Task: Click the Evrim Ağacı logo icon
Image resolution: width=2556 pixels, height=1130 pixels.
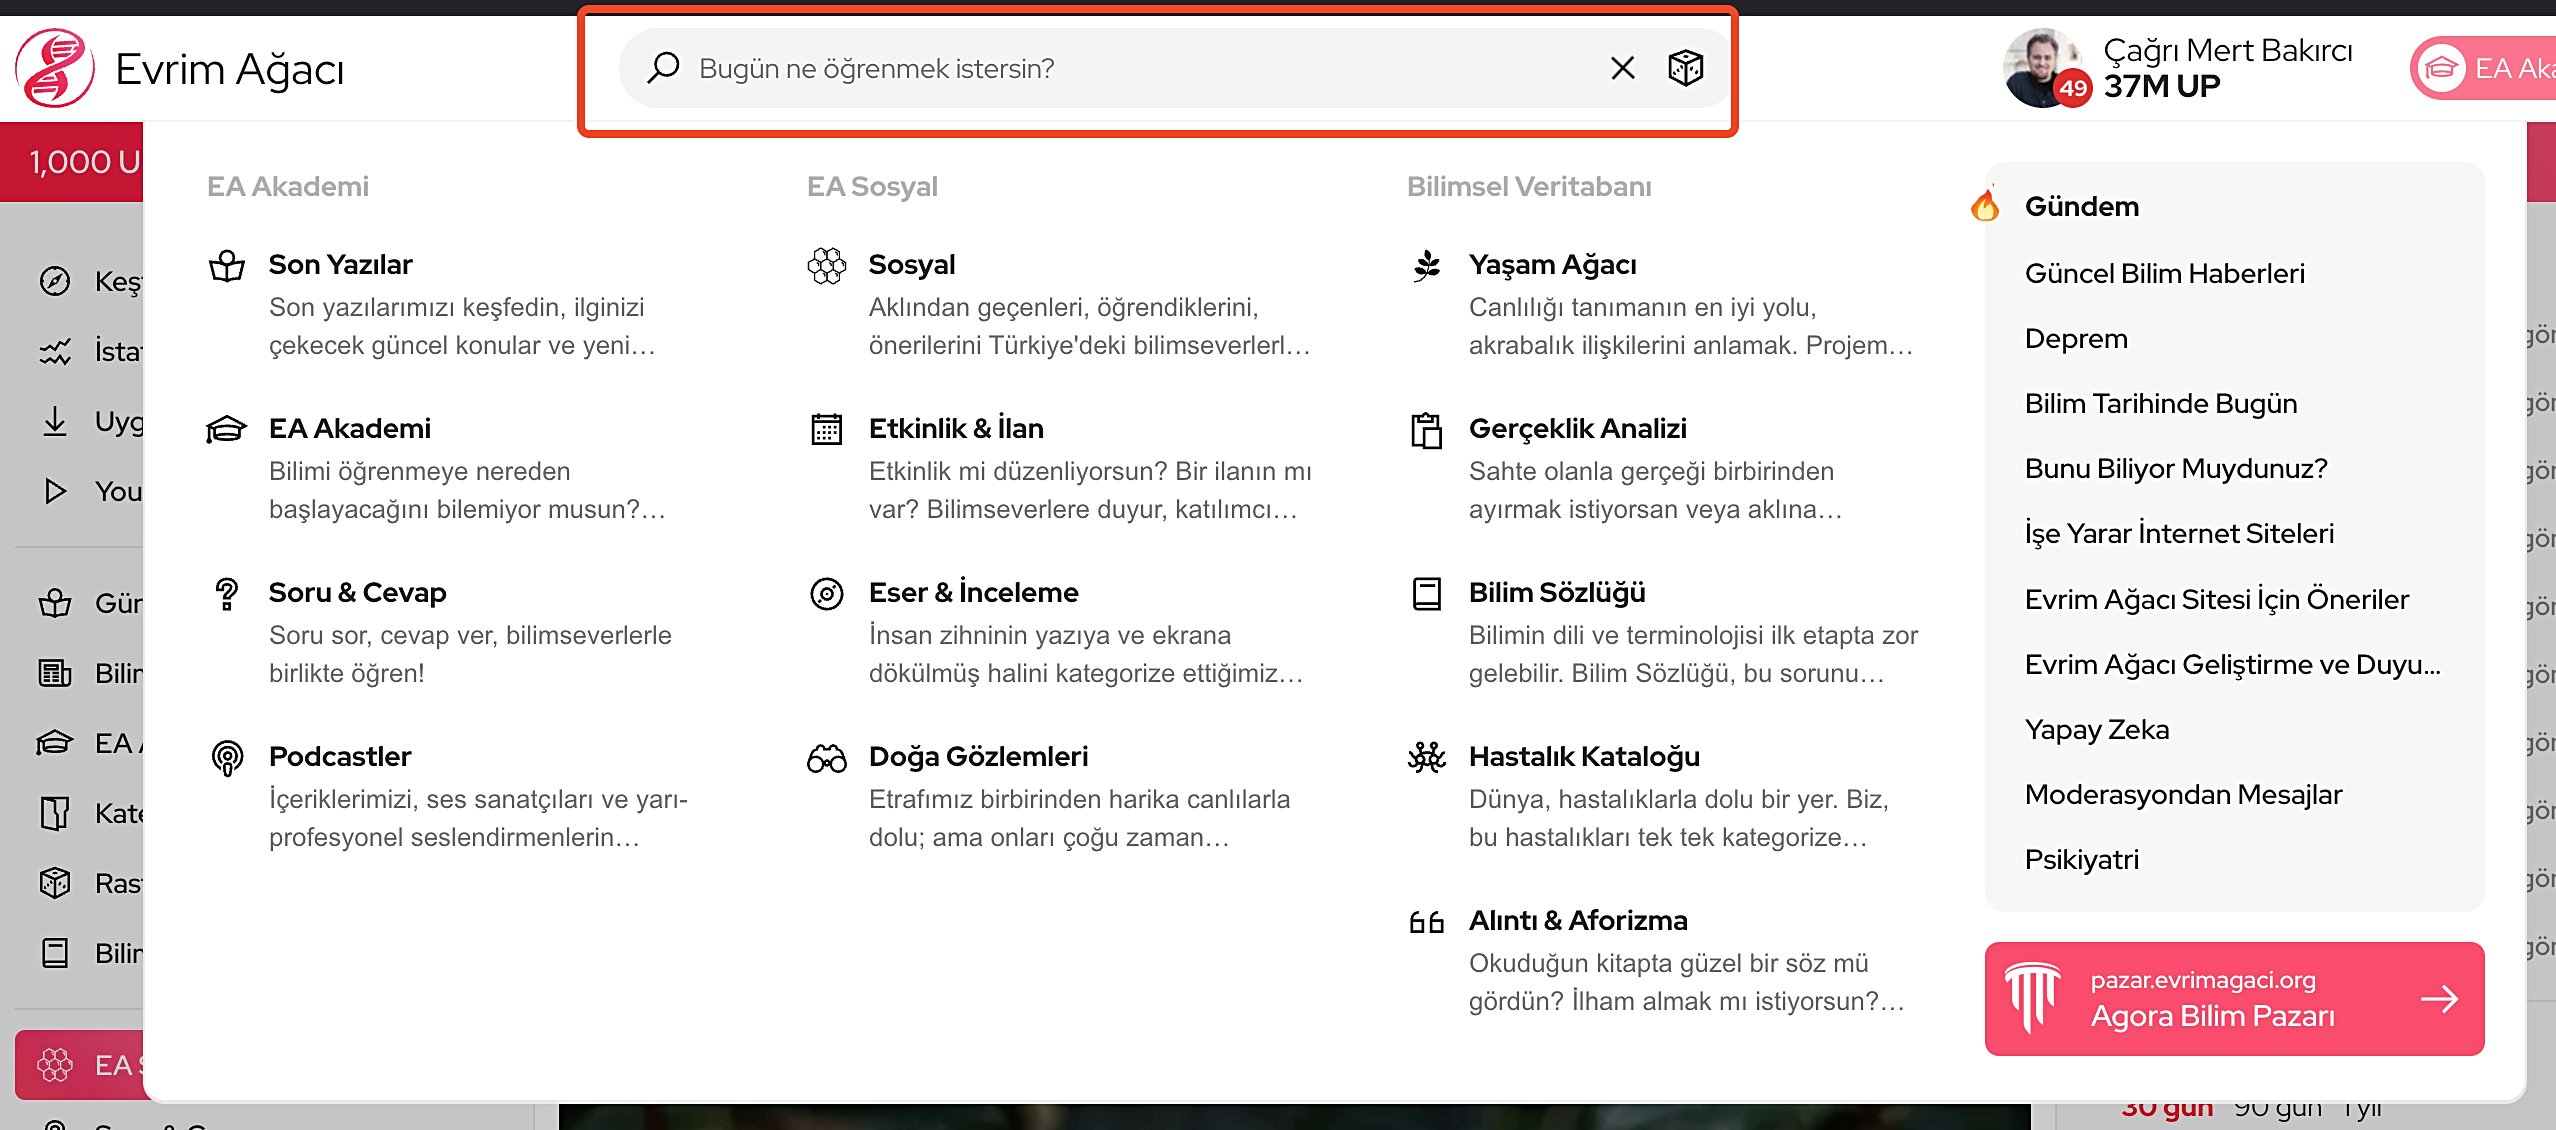Action: pyautogui.click(x=55, y=68)
